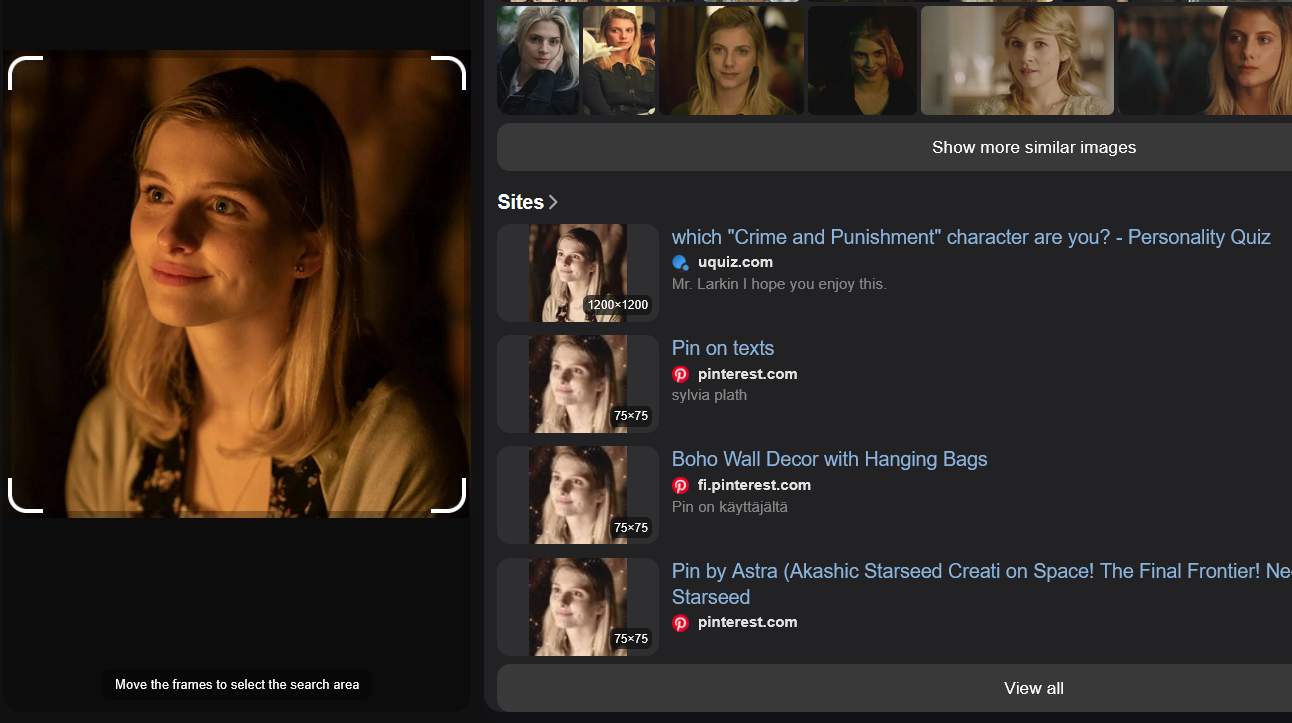Open thumbnail beside 'Pin on texts'
This screenshot has height=723, width=1292.
(x=578, y=384)
